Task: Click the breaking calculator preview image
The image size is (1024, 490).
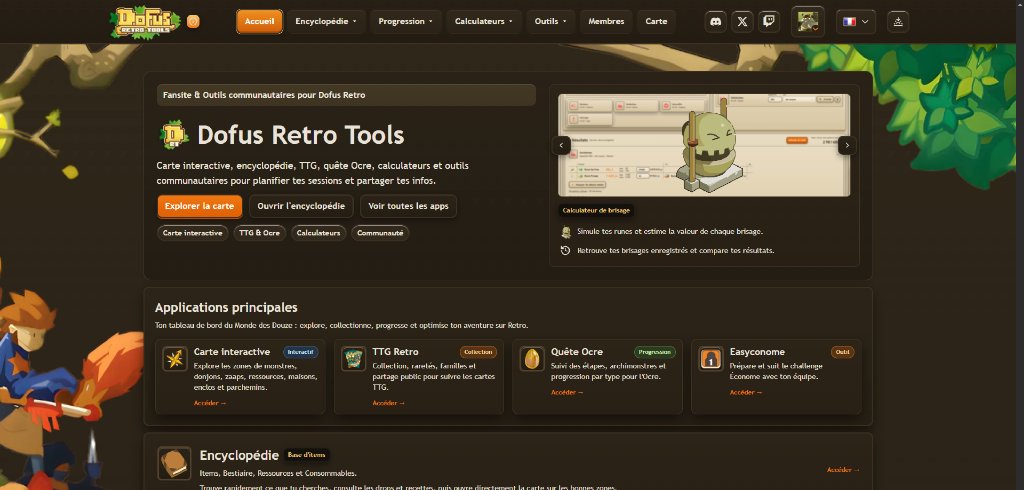Action: (704, 145)
